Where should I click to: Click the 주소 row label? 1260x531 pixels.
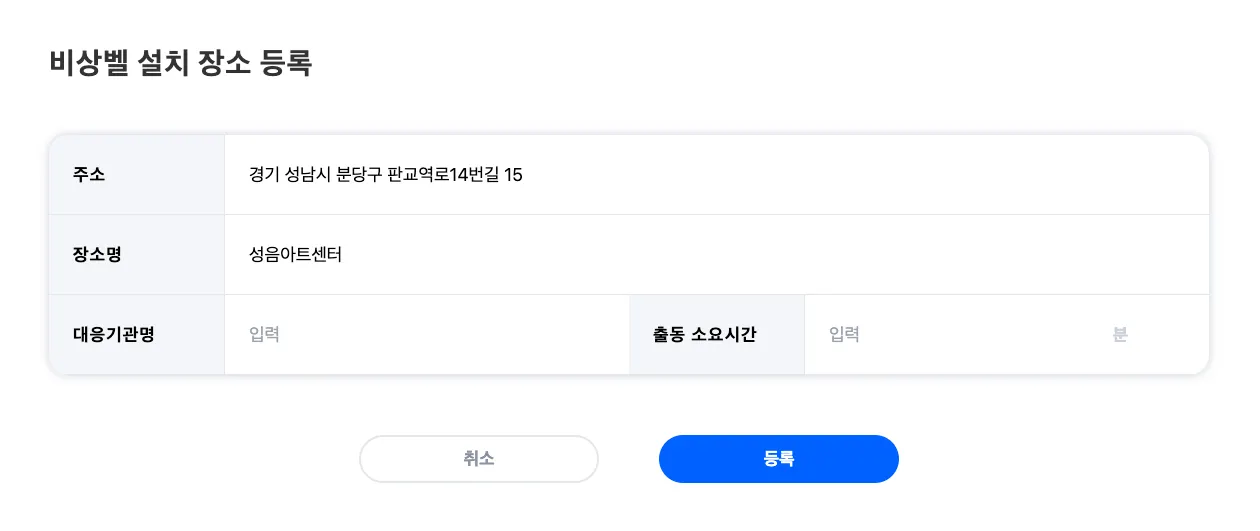coord(89,175)
